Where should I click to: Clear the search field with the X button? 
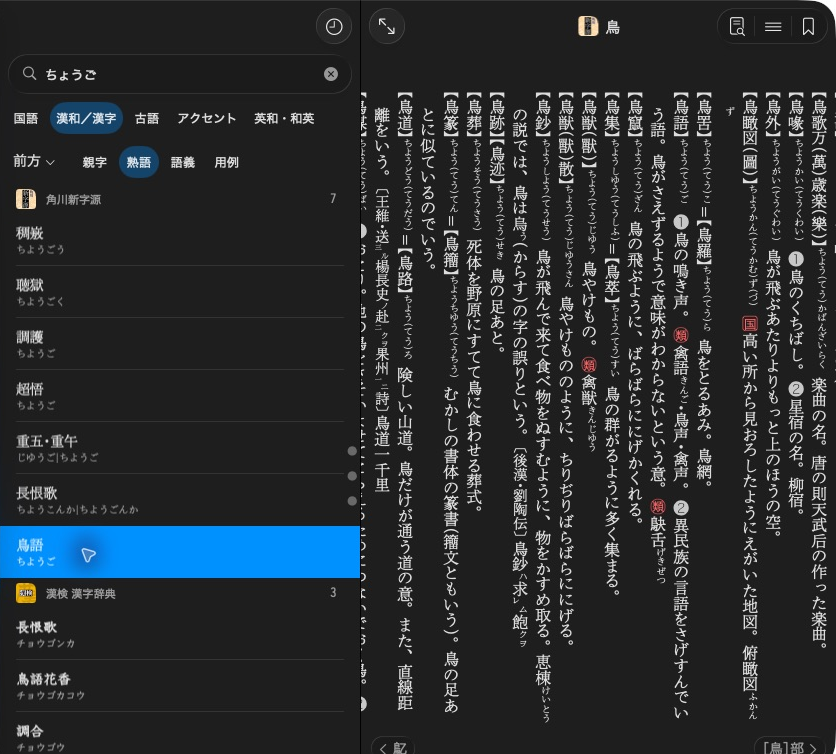pyautogui.click(x=331, y=74)
